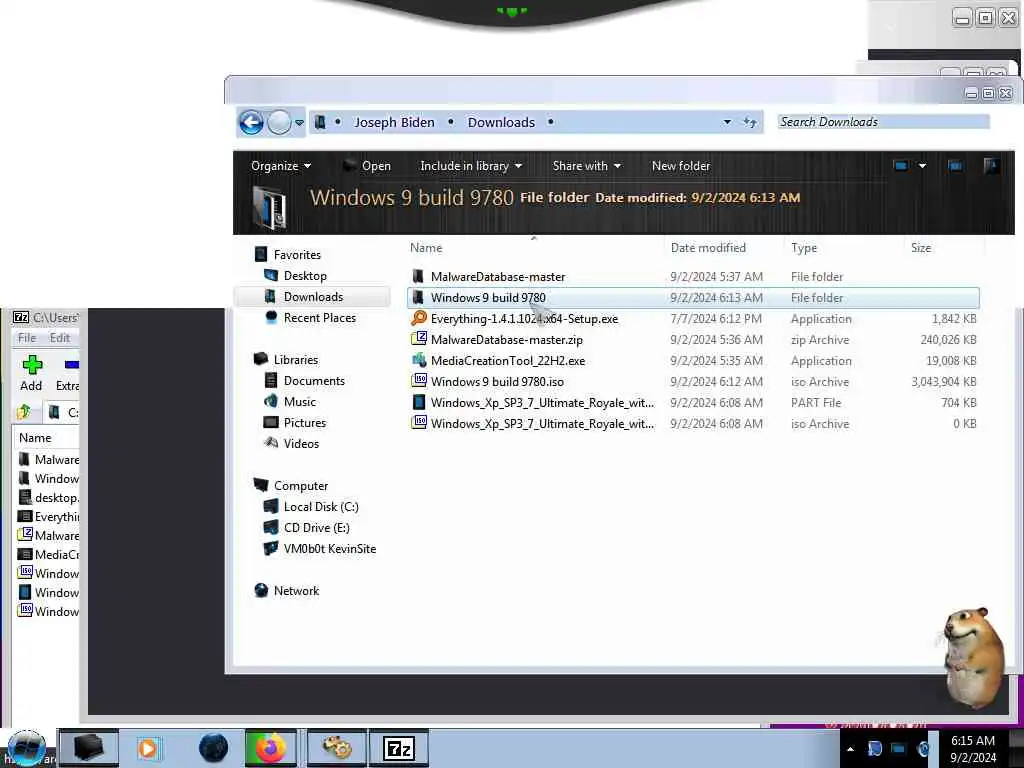Launch media player from the taskbar
The image size is (1024, 768).
click(148, 748)
